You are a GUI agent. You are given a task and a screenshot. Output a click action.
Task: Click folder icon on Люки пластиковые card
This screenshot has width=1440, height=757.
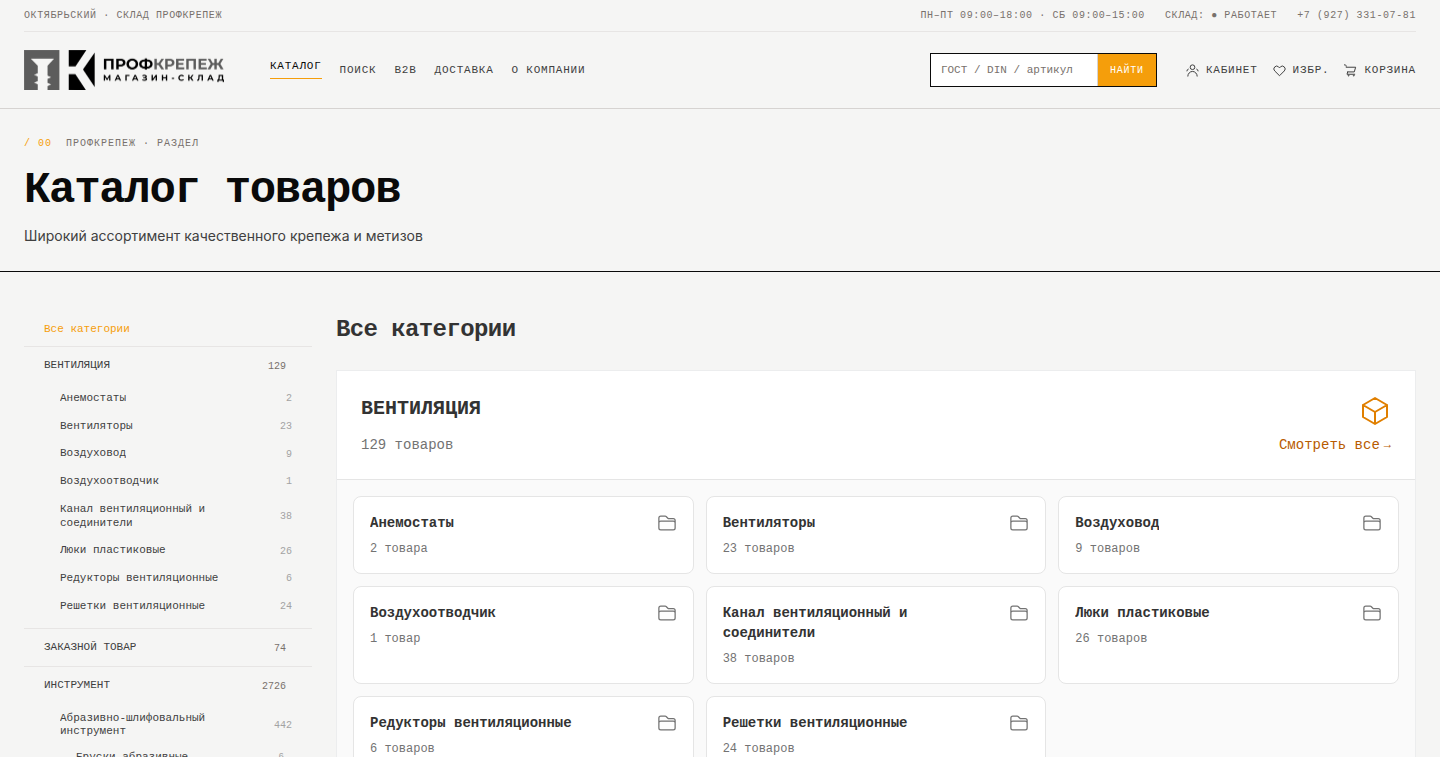(x=1372, y=613)
